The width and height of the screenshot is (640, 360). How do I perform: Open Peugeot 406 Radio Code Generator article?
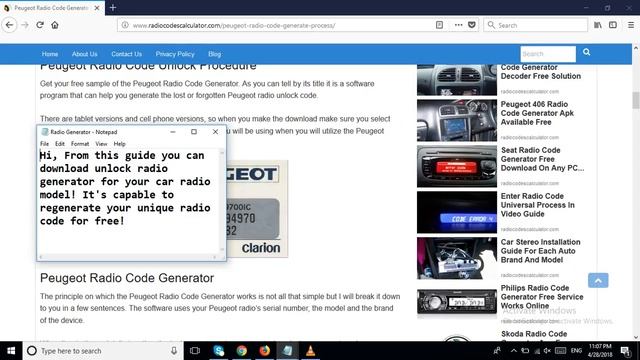pos(537,113)
